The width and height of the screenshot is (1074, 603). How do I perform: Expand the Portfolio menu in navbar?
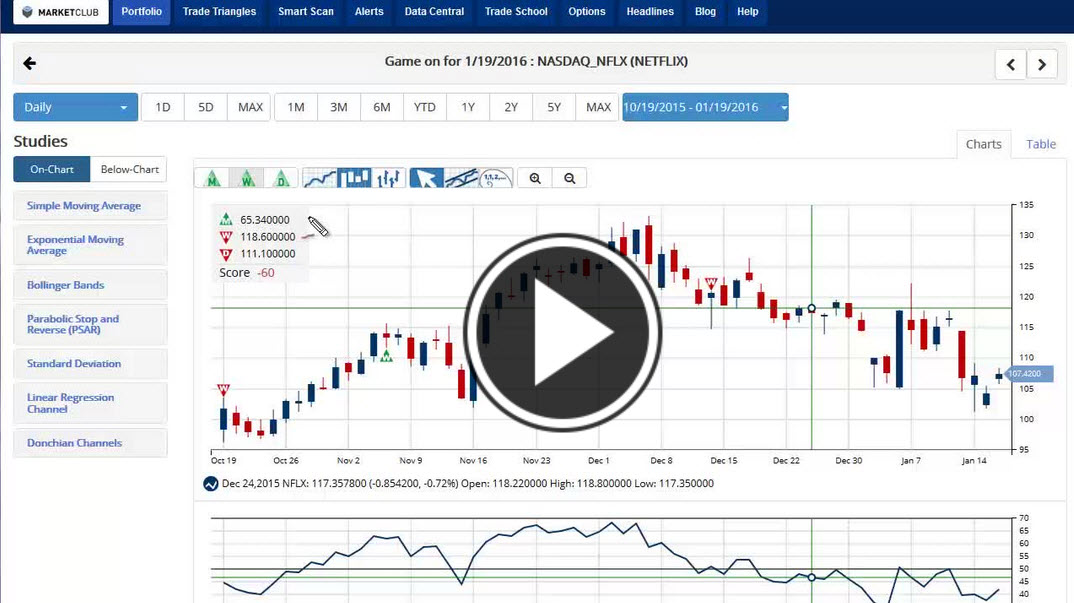coord(141,12)
